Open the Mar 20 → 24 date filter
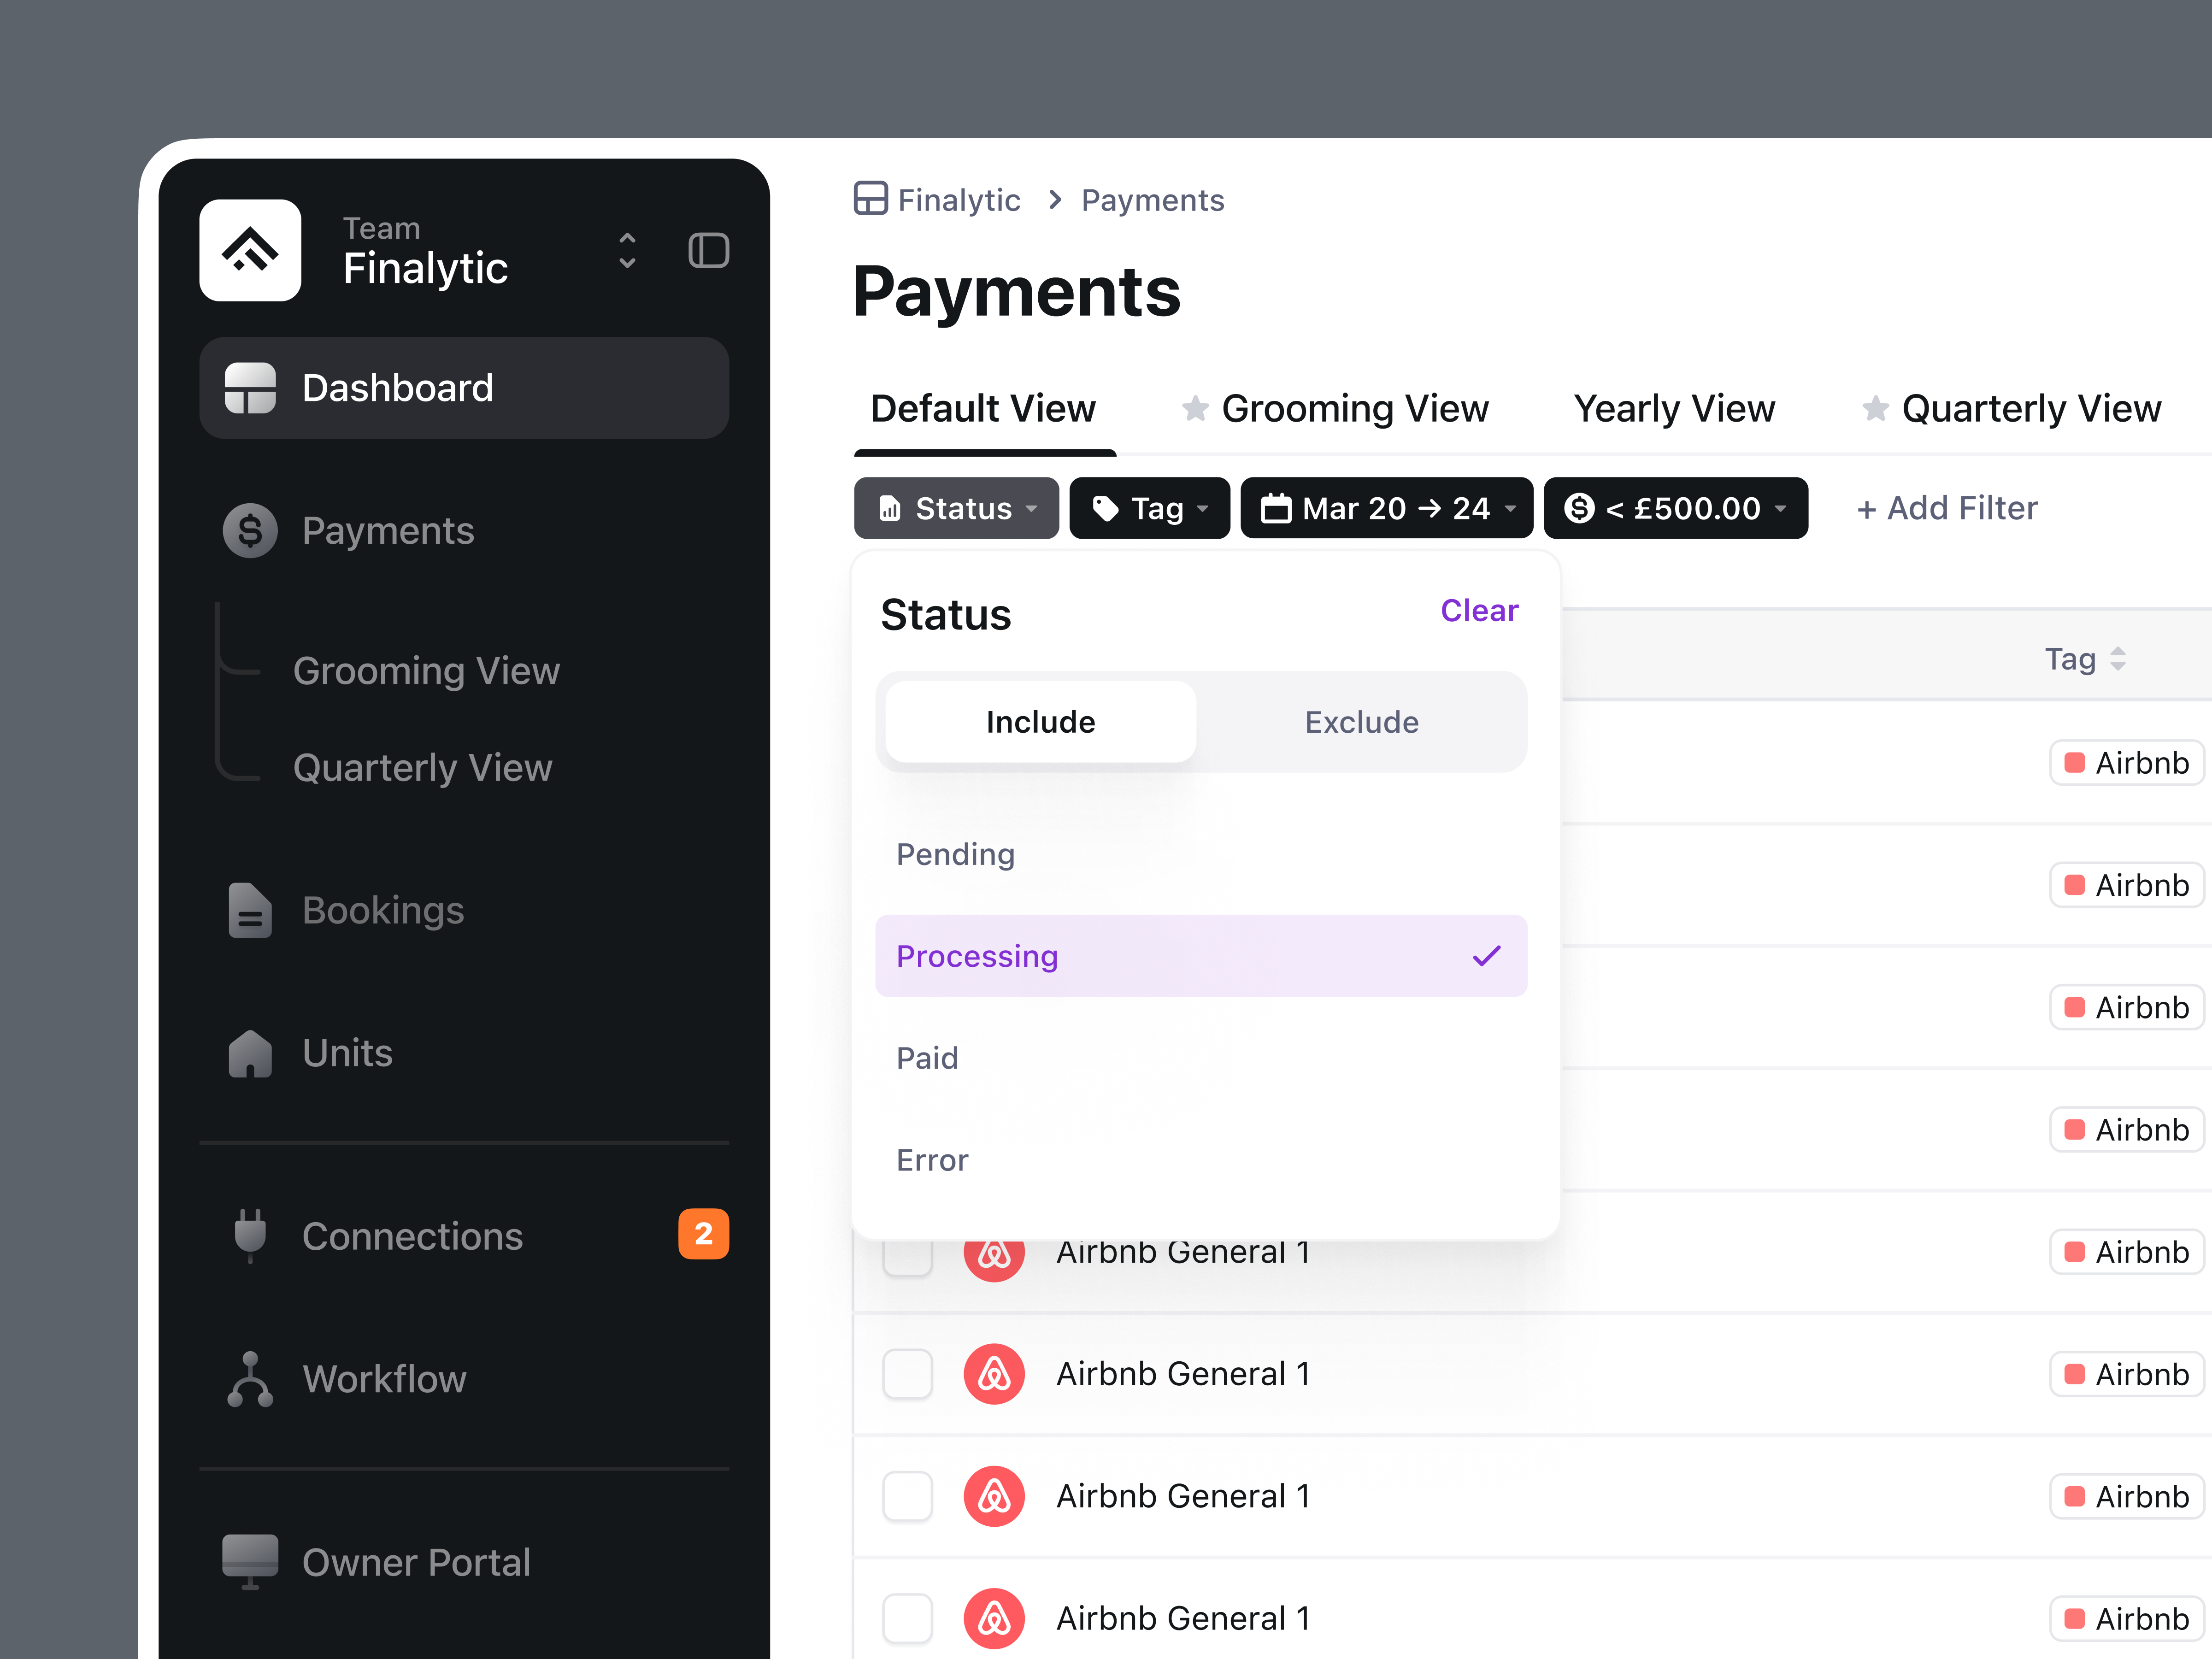The width and height of the screenshot is (2212, 1659). [x=1386, y=508]
